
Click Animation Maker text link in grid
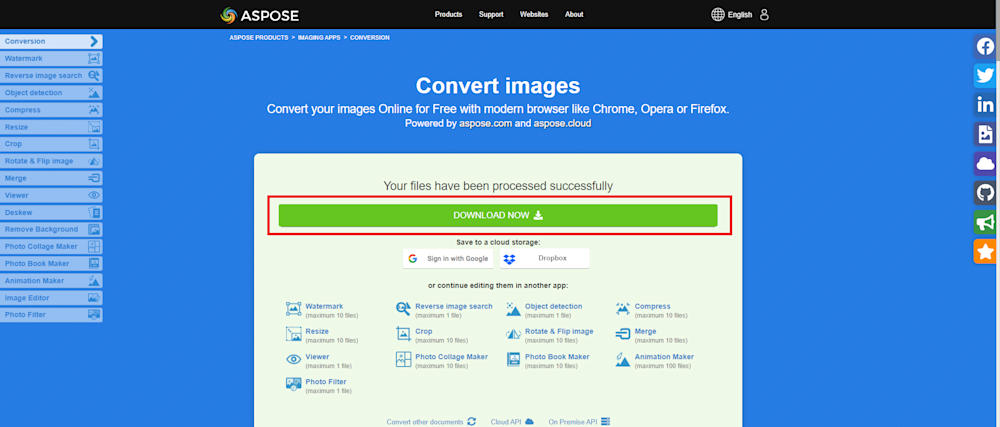(x=664, y=357)
